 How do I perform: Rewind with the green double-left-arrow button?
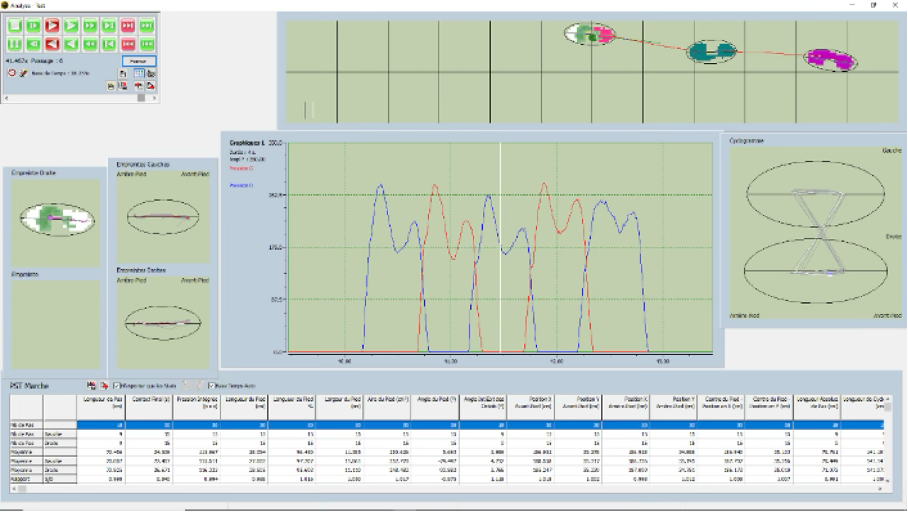(90, 44)
